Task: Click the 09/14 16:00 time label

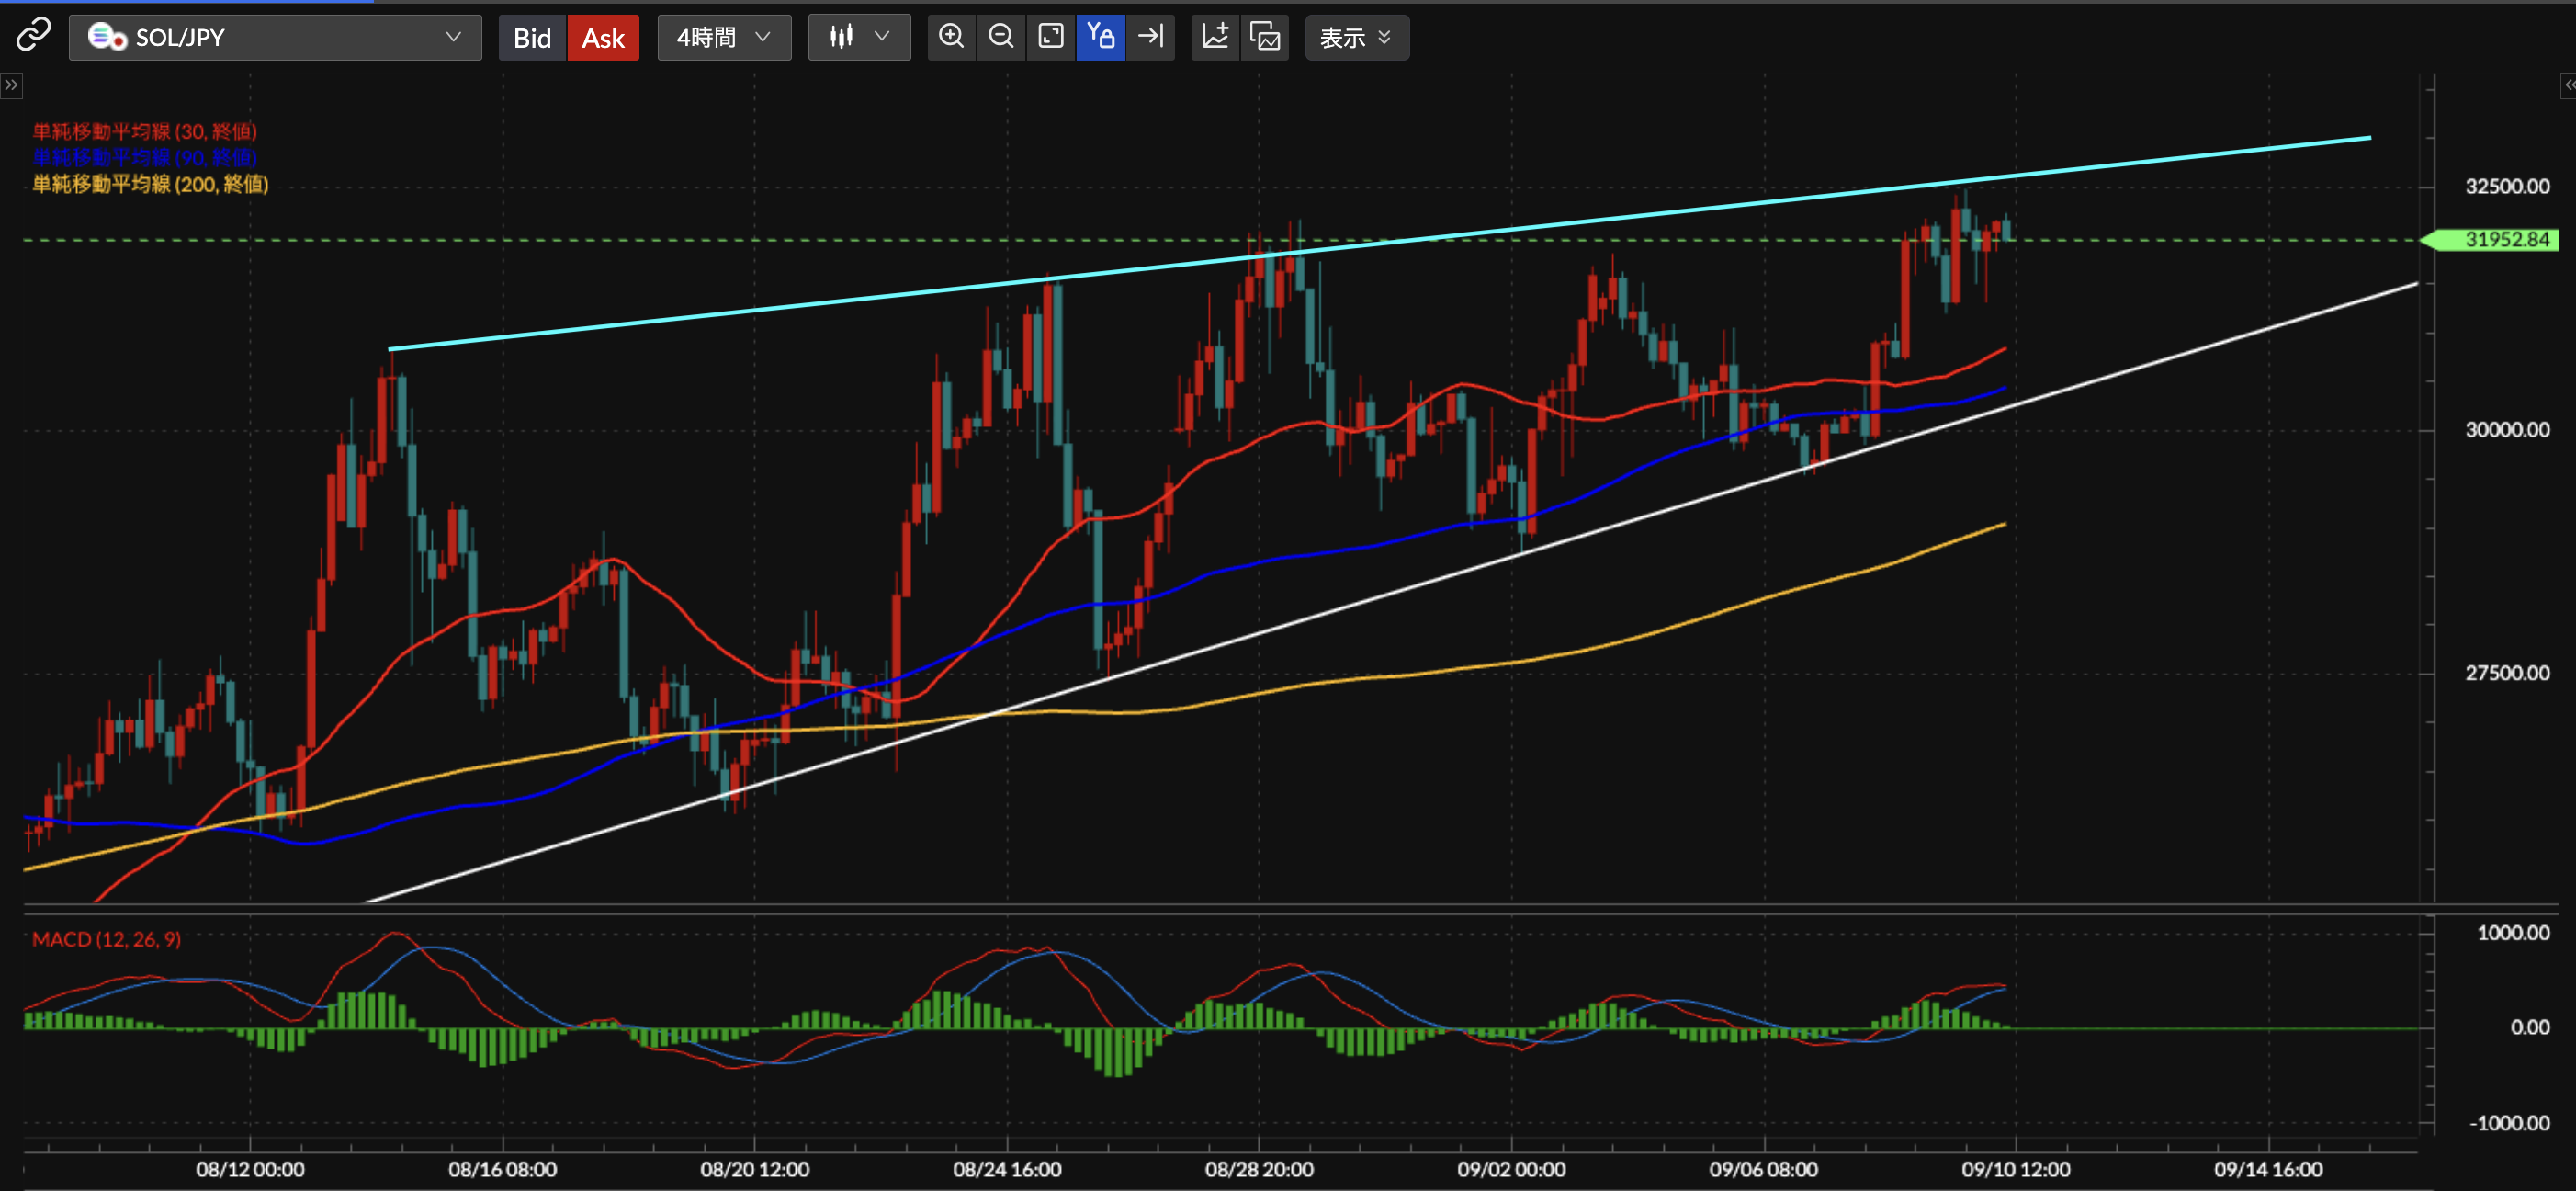Action: click(x=2268, y=1169)
